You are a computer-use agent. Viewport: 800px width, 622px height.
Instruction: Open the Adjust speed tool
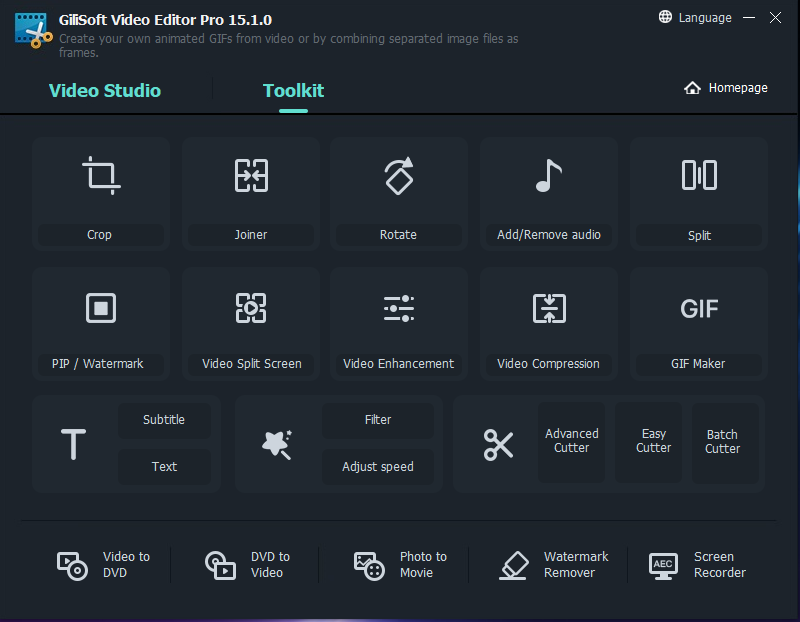[x=378, y=467]
